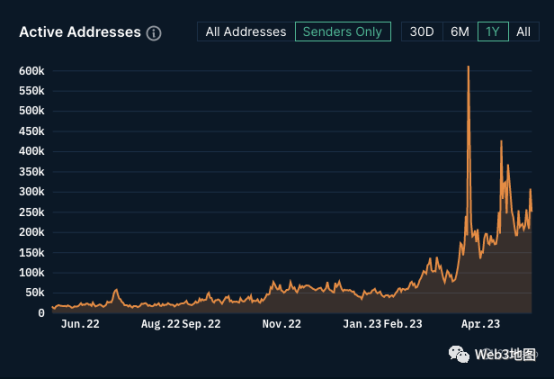Click the 600k y-axis label
The image size is (554, 379).
coord(31,71)
